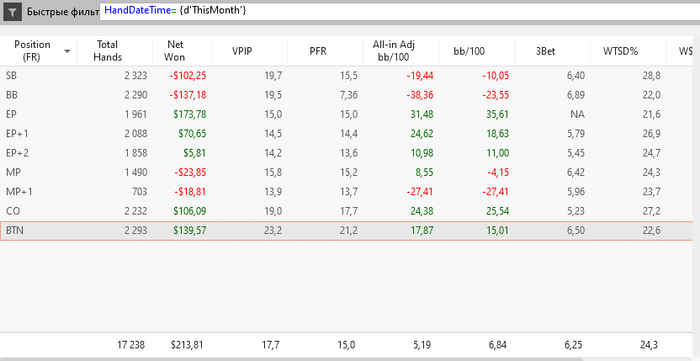This screenshot has height=361, width=700.
Task: Select the EP+1 position row
Action: (346, 134)
